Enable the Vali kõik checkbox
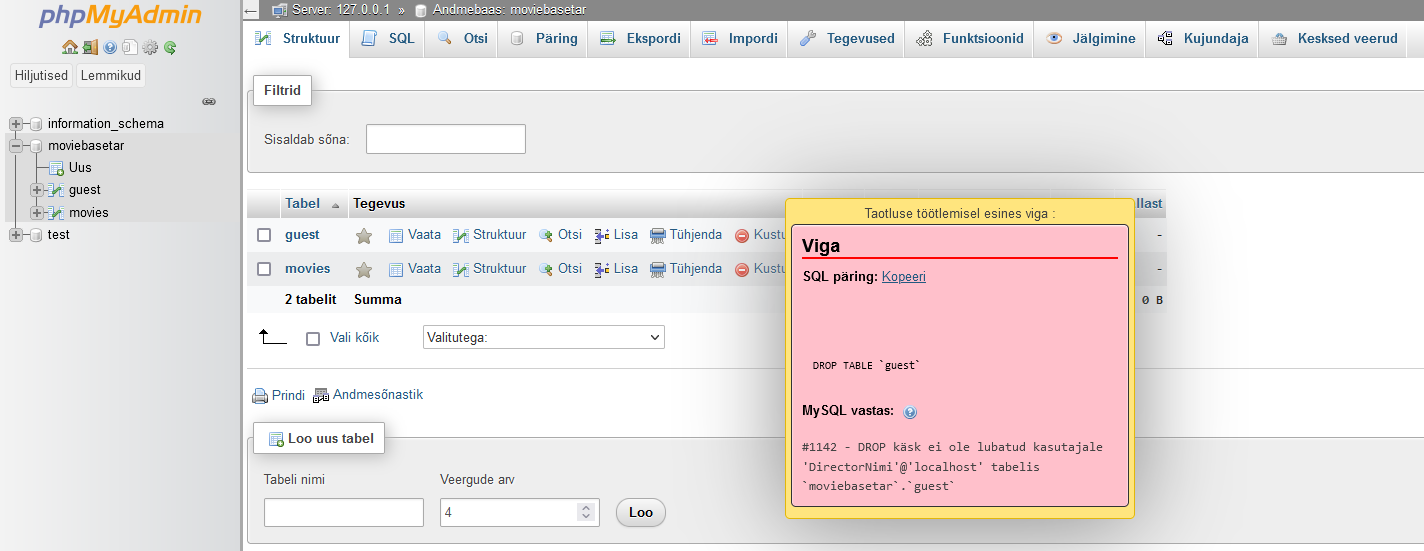Image resolution: width=1424 pixels, height=551 pixels. pyautogui.click(x=313, y=339)
